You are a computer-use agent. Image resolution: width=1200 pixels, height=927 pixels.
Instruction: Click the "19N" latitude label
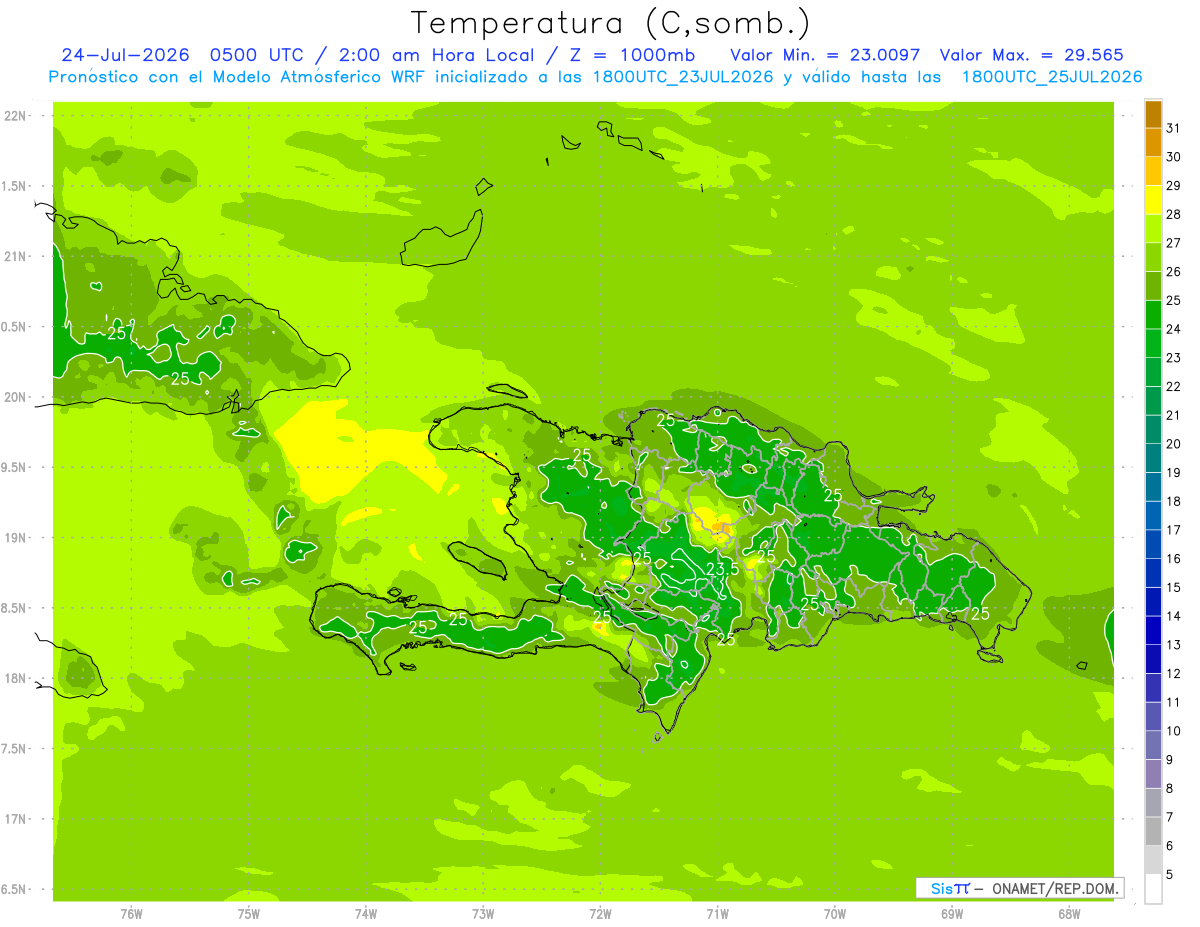(x=14, y=538)
